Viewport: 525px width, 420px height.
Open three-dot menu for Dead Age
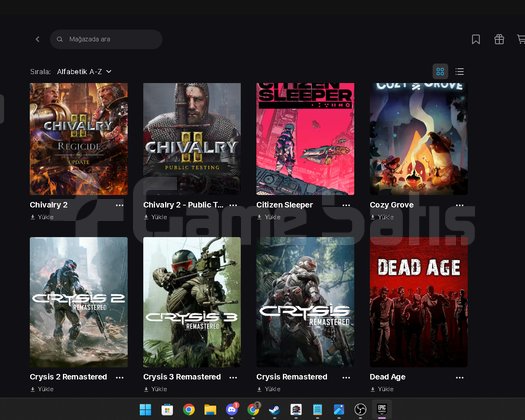pyautogui.click(x=460, y=377)
